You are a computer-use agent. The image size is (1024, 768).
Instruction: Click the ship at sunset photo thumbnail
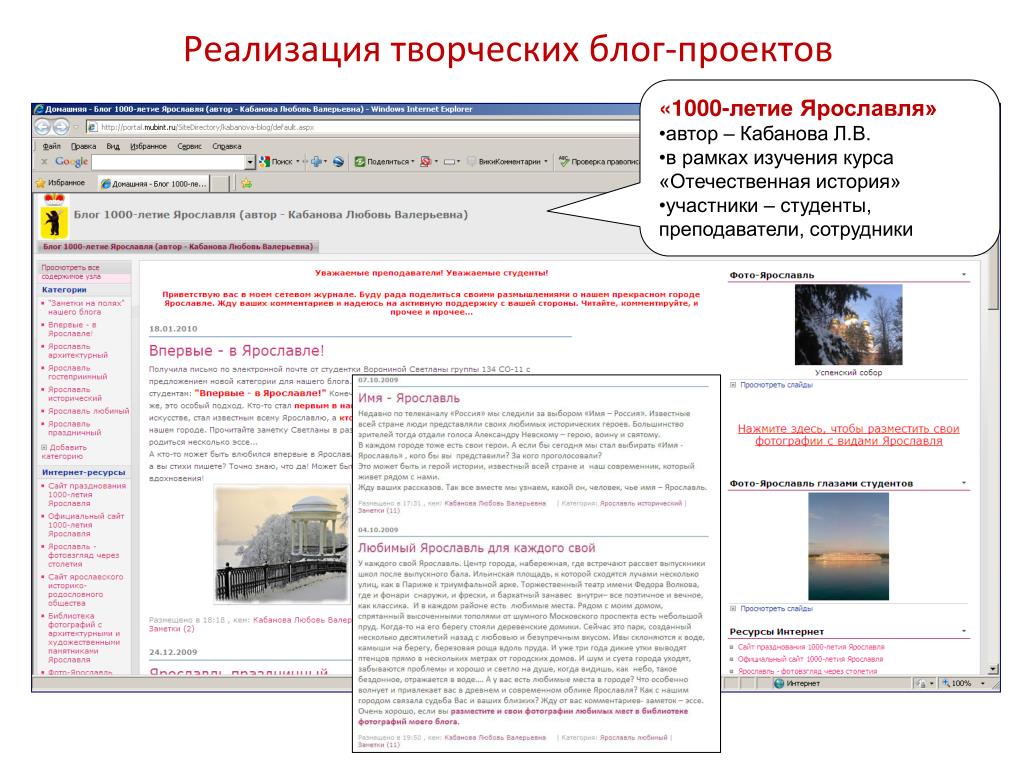[848, 546]
